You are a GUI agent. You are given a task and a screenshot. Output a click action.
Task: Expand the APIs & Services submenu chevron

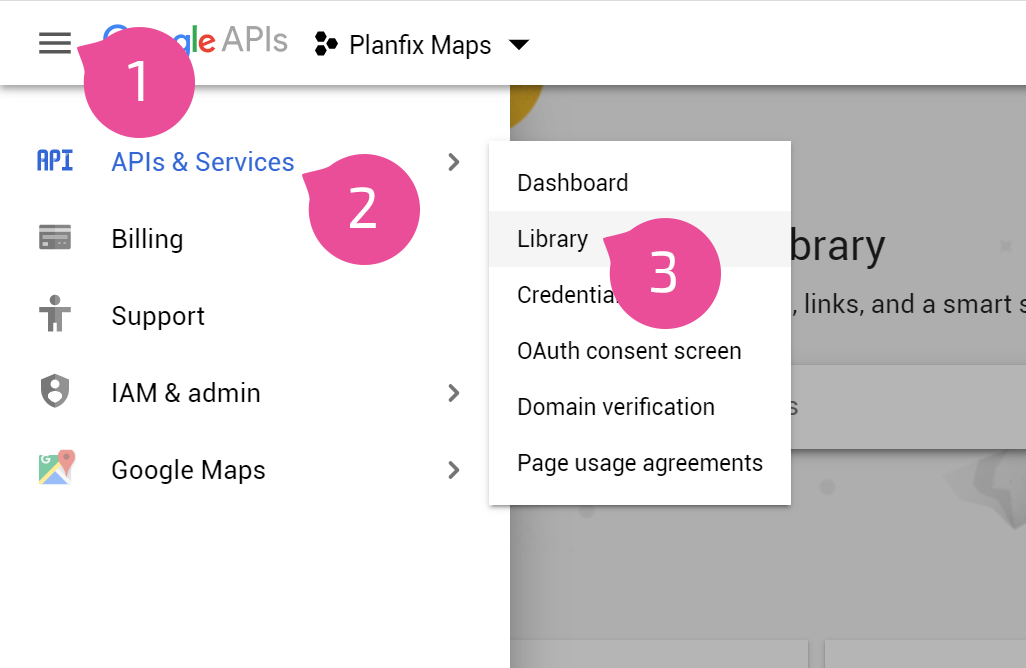[453, 162]
